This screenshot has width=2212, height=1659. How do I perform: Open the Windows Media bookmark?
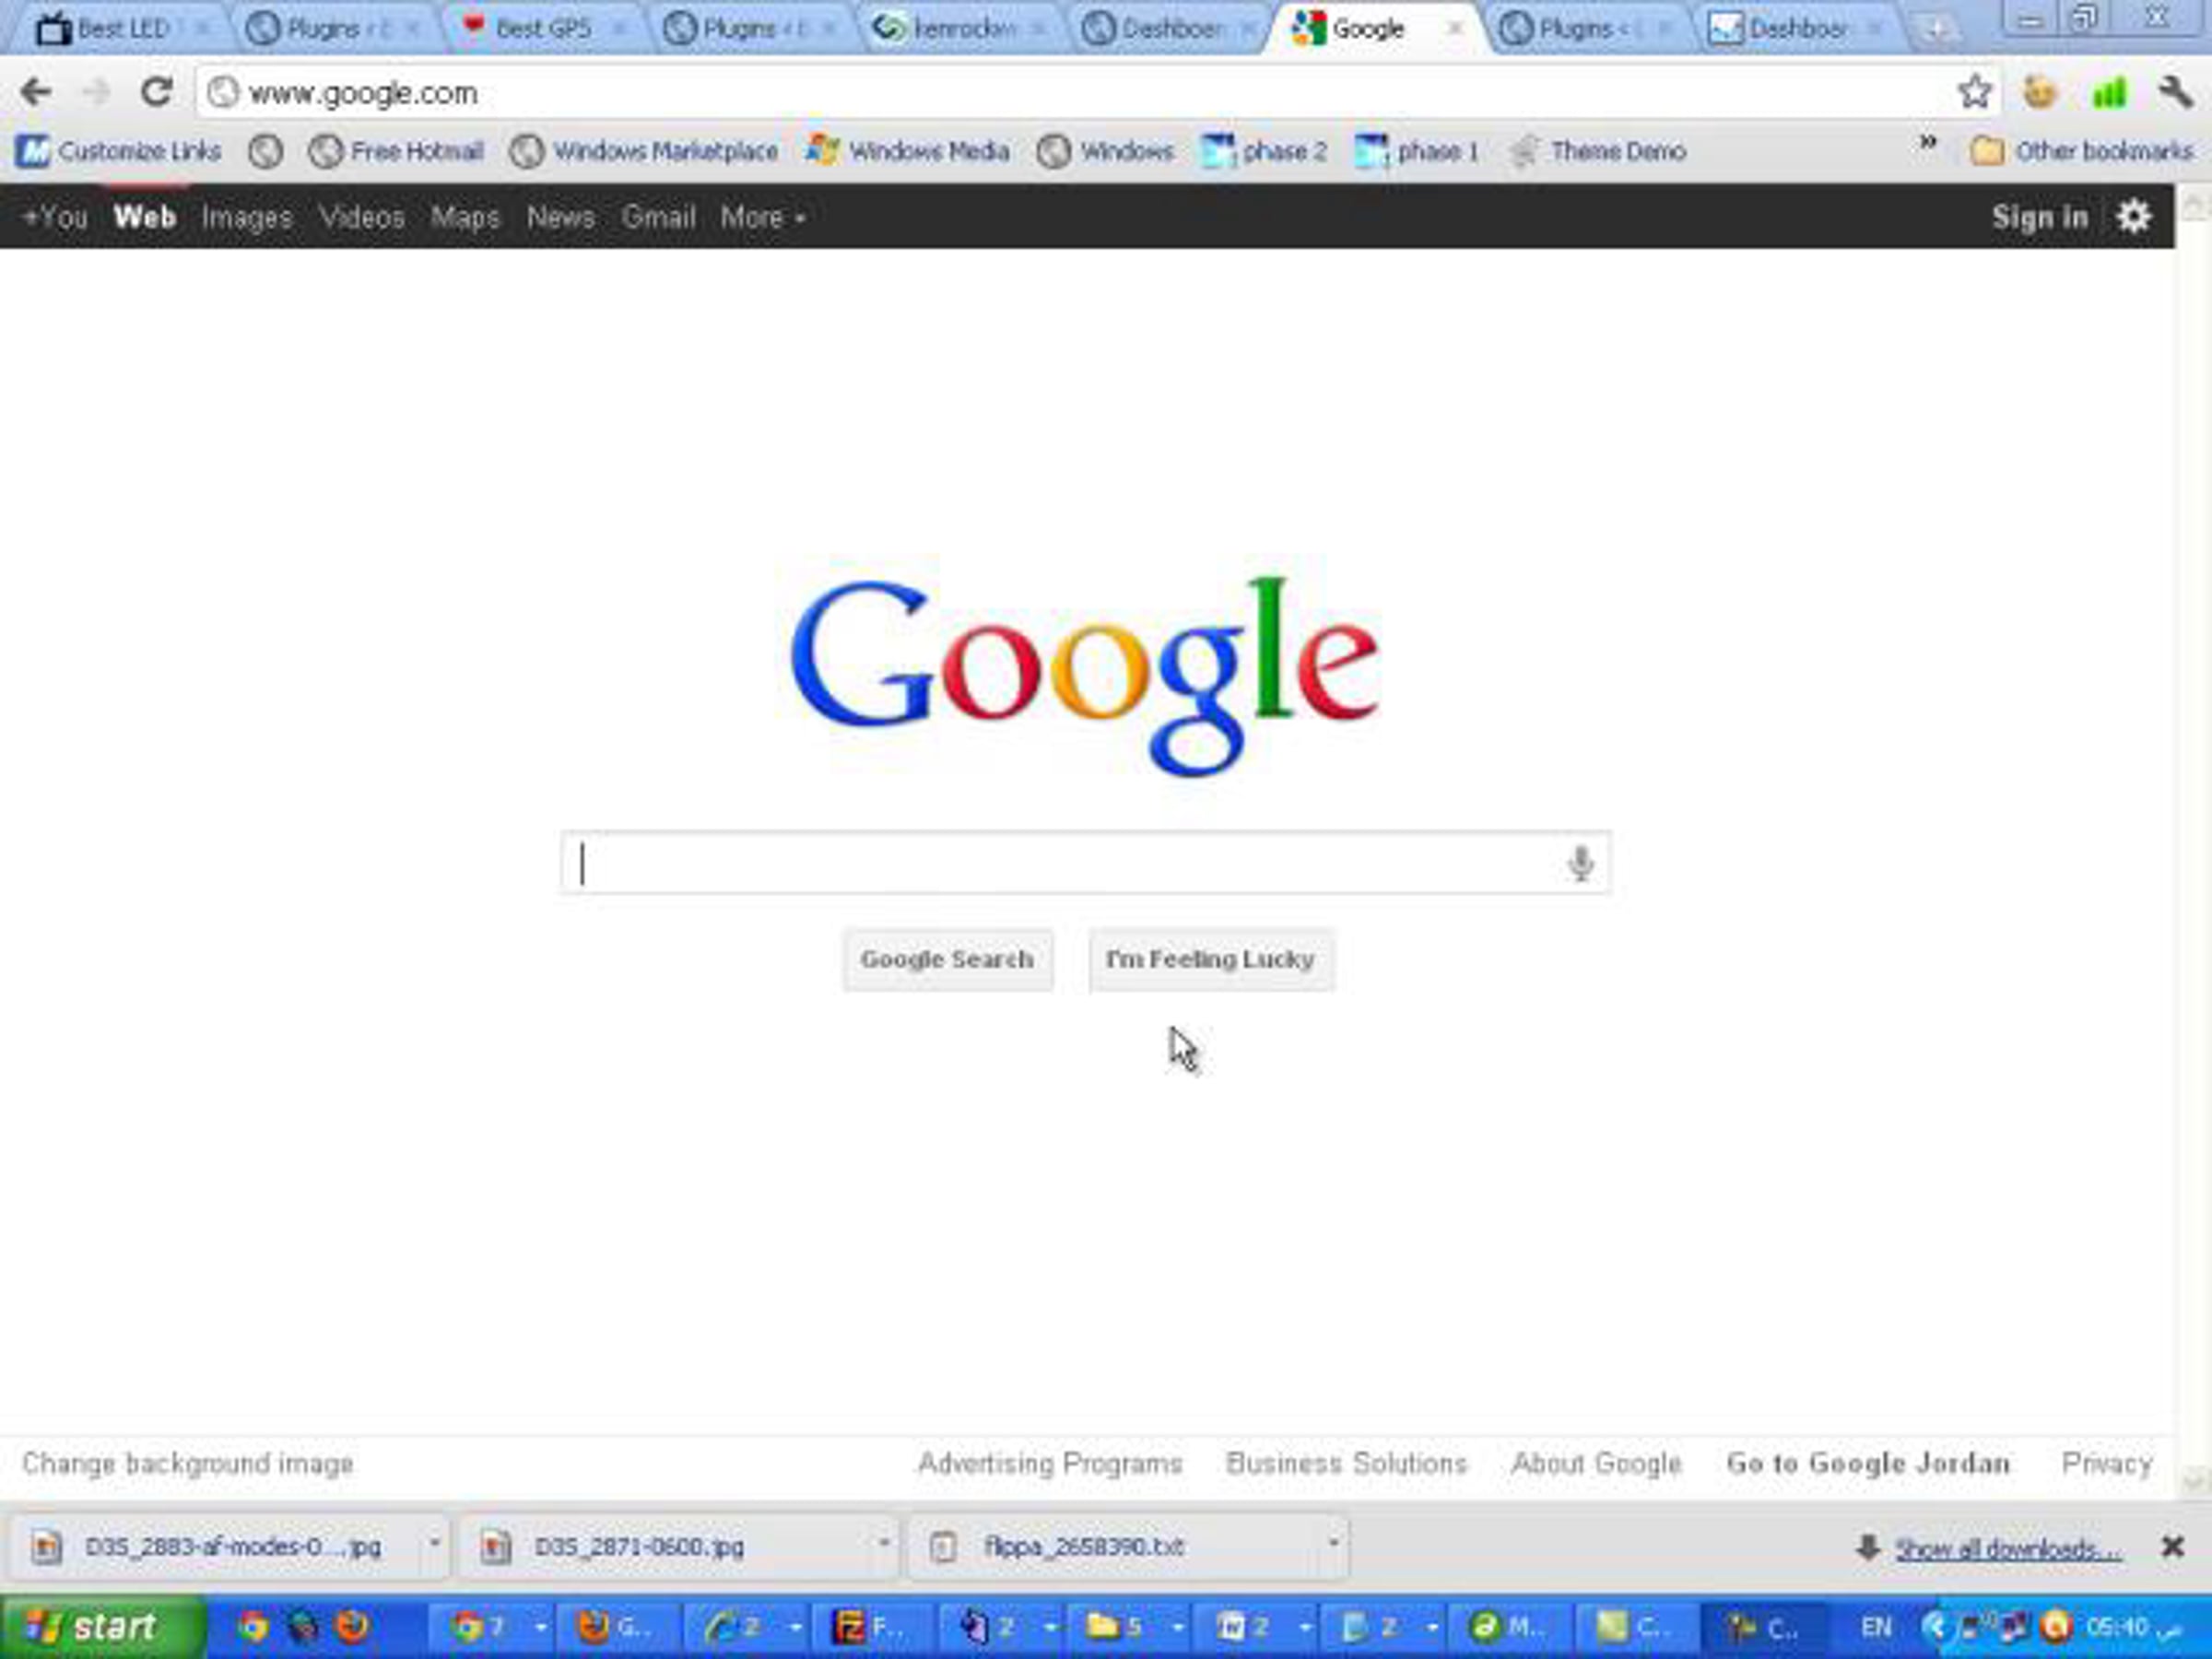[x=907, y=151]
